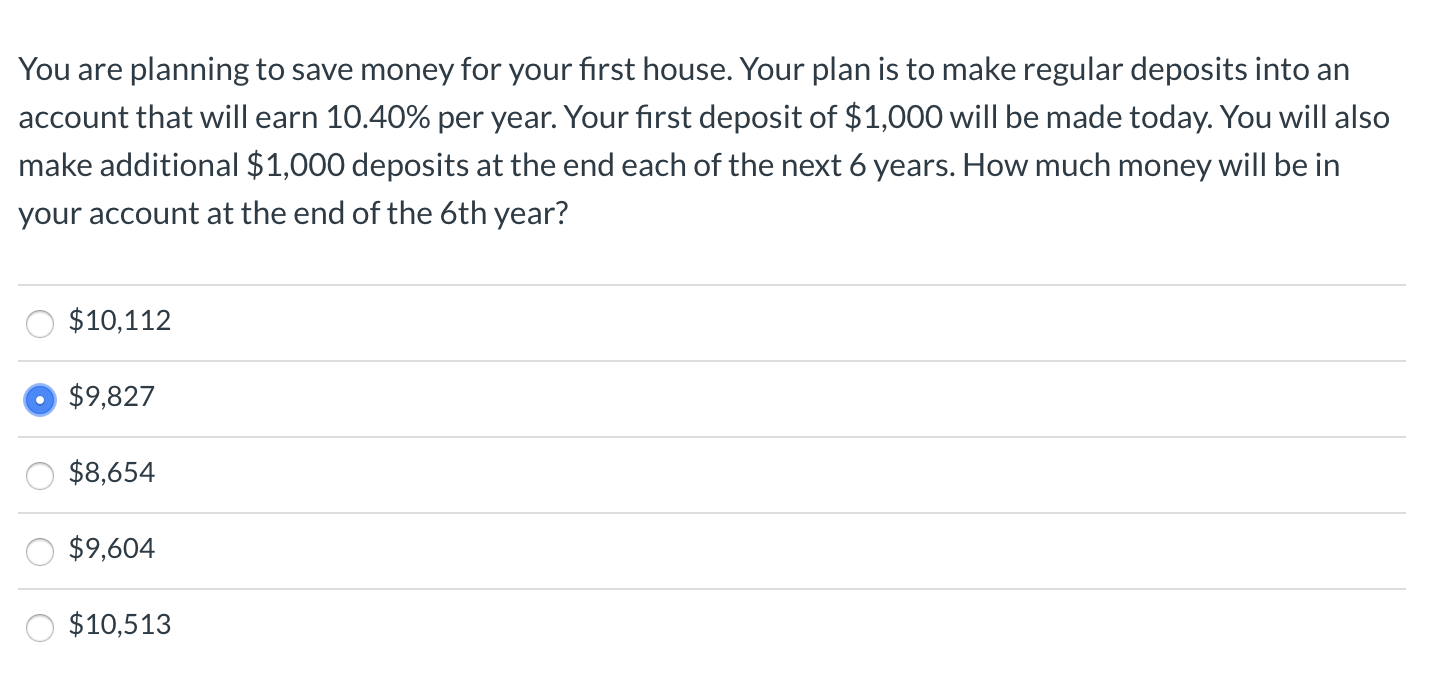Click the first answer choice row
The height and width of the screenshot is (694, 1430).
click(700, 322)
